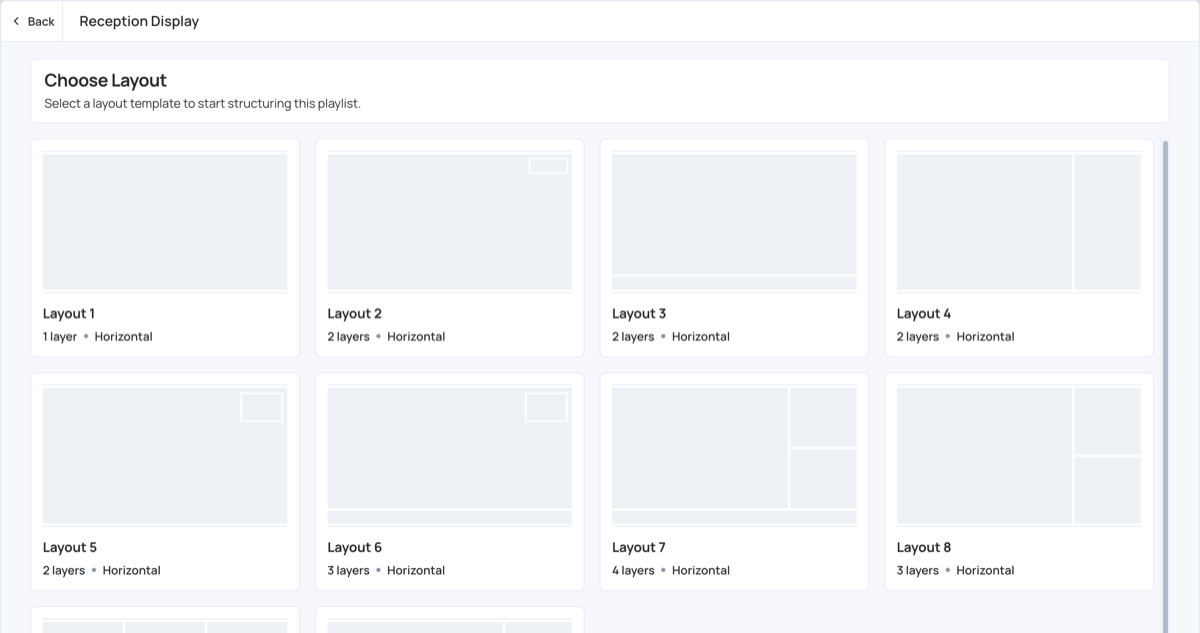
Task: Click the Layout 8 title text
Action: coord(924,547)
